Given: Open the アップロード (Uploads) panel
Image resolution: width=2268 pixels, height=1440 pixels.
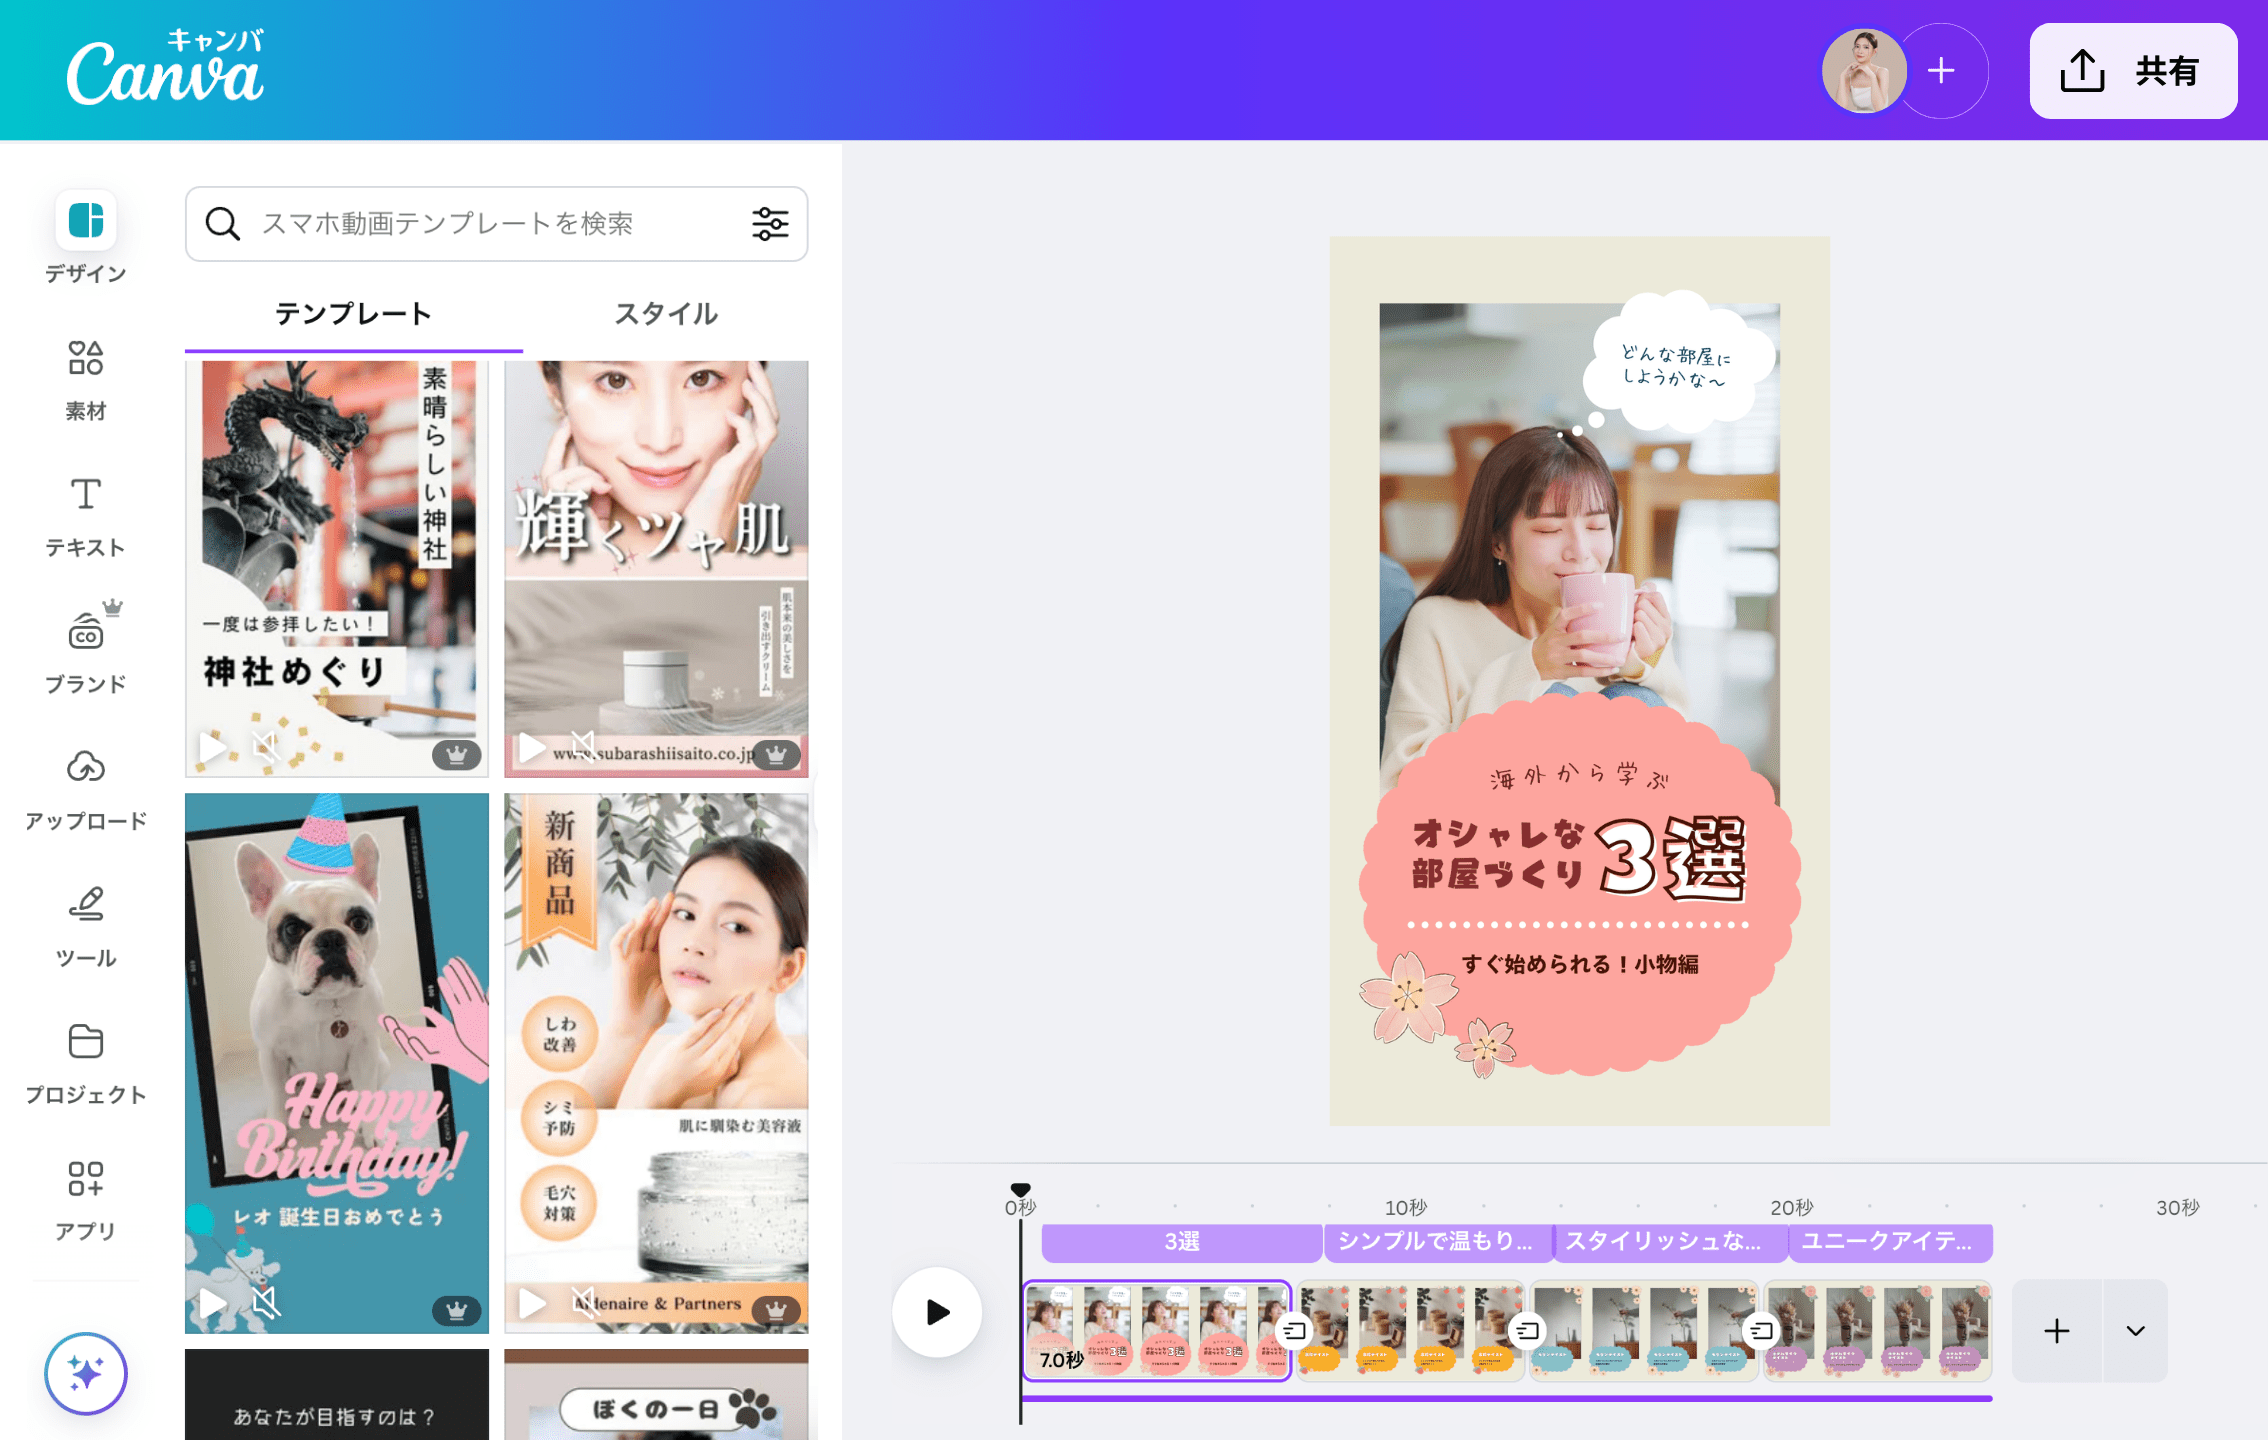Looking at the screenshot, I should (x=85, y=785).
